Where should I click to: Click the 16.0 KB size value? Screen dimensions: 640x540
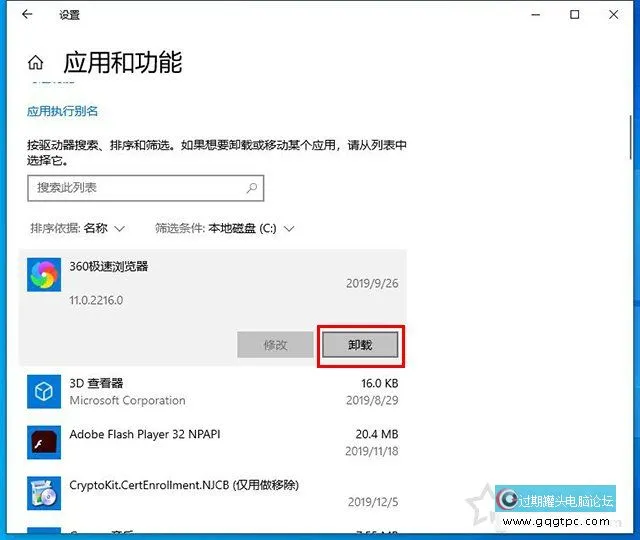(x=380, y=383)
